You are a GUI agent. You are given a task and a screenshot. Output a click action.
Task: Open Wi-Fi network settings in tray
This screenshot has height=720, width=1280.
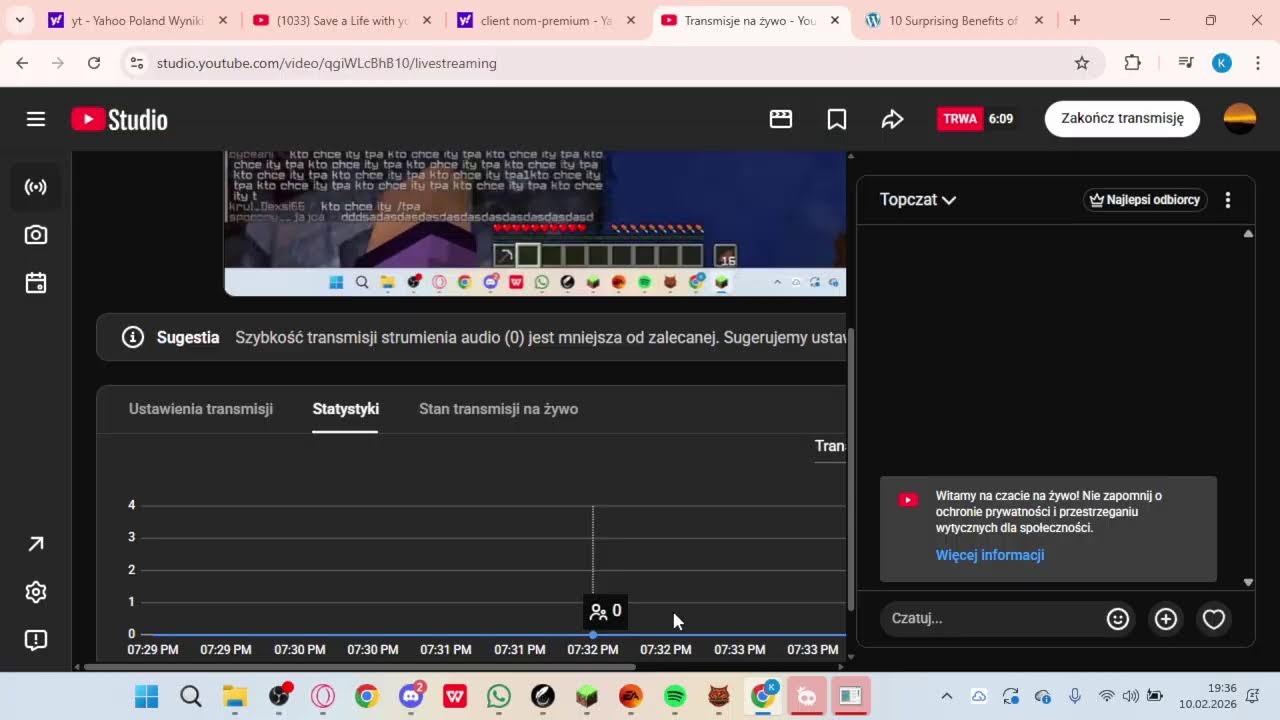(x=1106, y=696)
